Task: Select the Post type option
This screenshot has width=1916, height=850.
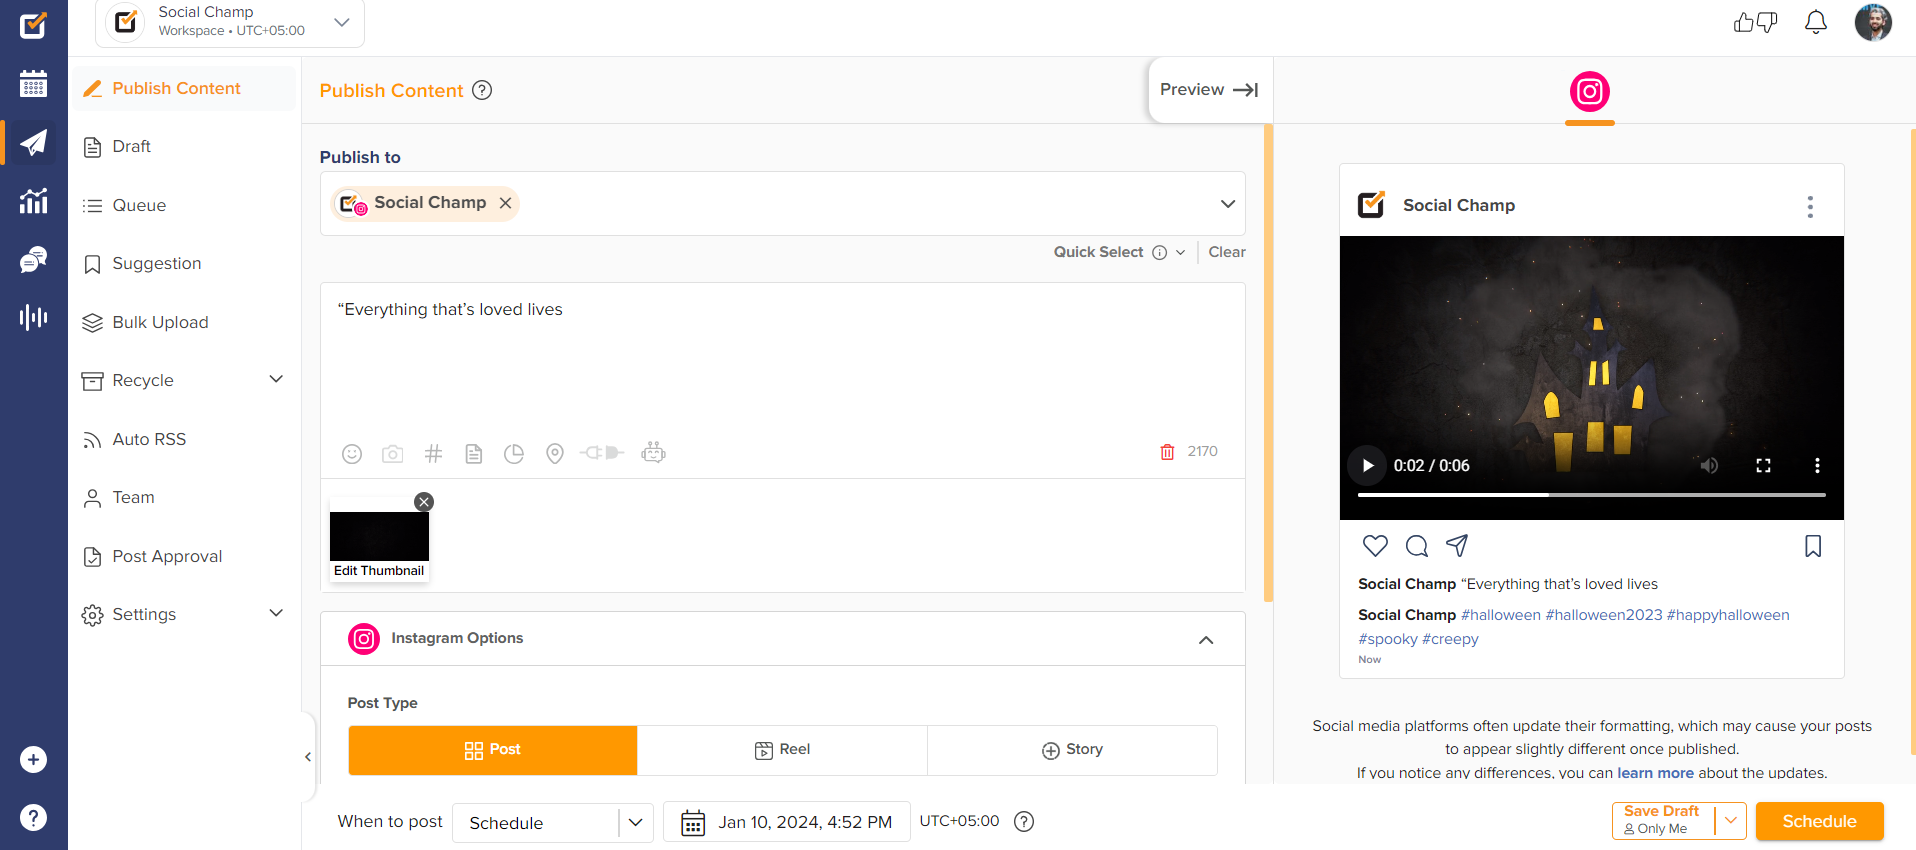Action: (x=493, y=750)
